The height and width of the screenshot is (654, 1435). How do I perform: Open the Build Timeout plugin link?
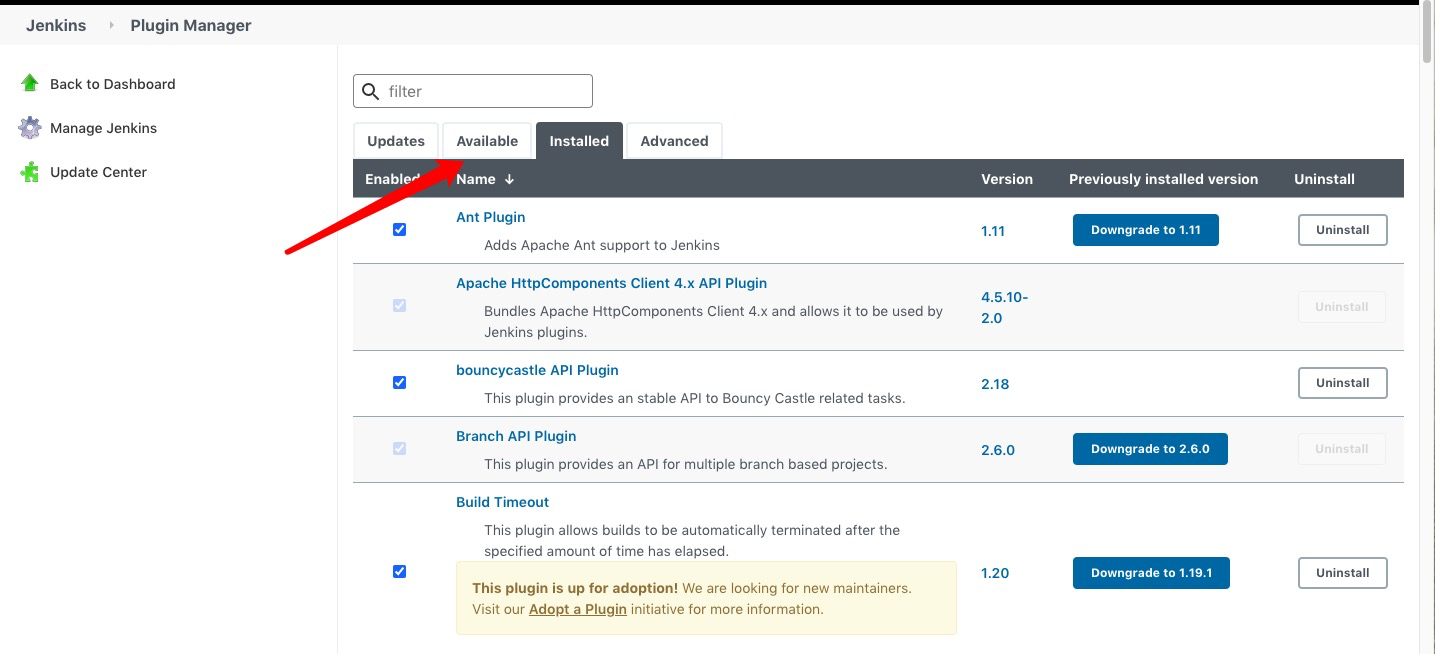click(503, 502)
